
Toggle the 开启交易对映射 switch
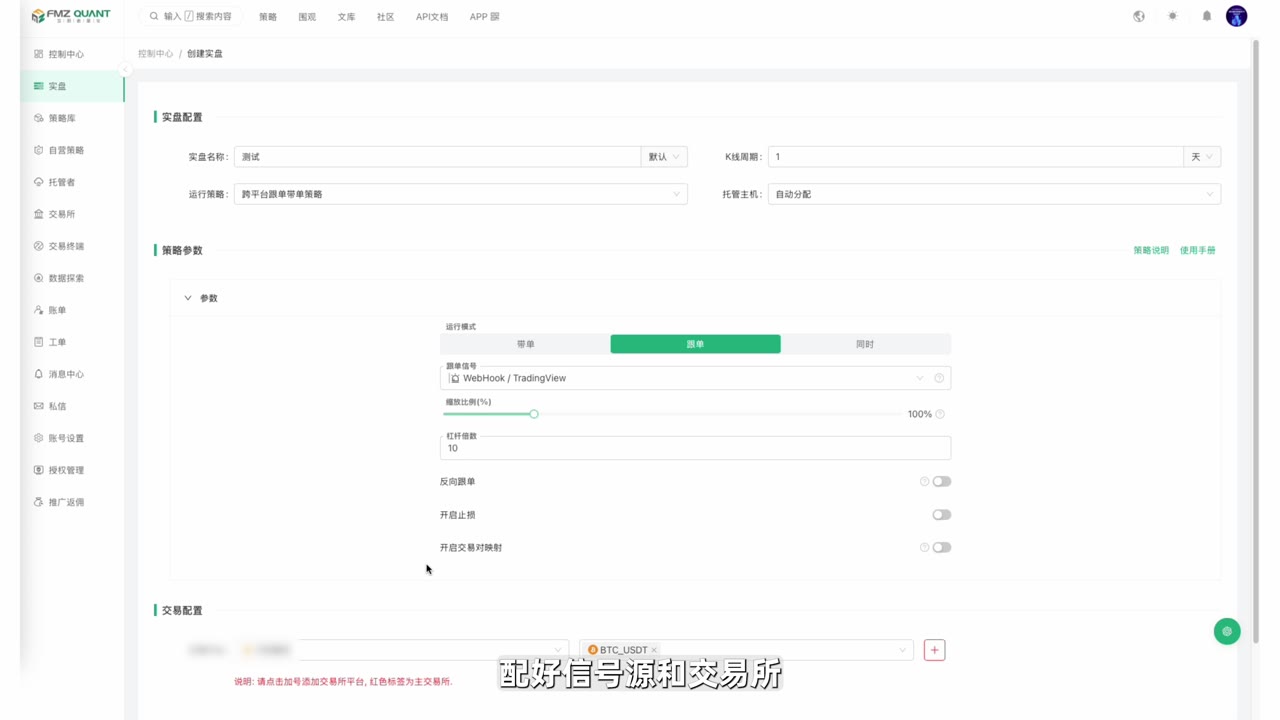(942, 547)
